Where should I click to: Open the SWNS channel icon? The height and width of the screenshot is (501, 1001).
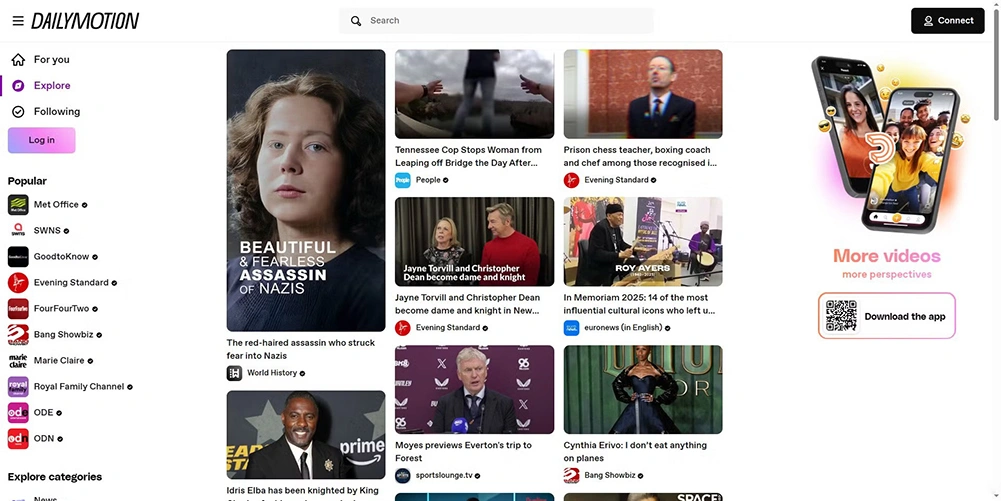(x=18, y=230)
